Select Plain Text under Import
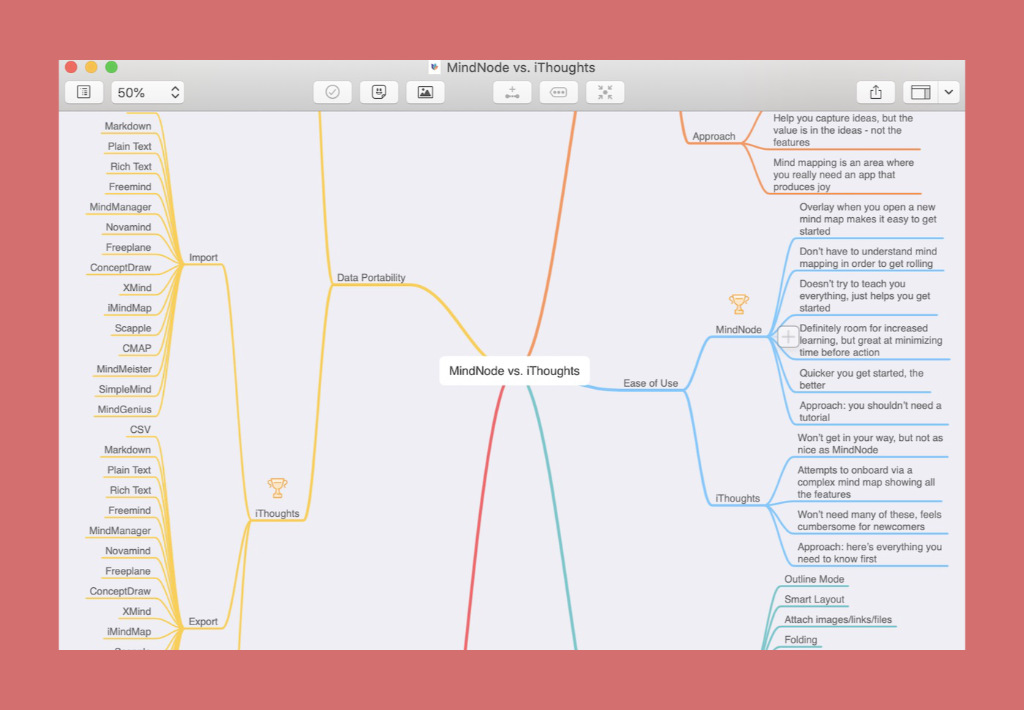The image size is (1024, 710). tap(129, 146)
